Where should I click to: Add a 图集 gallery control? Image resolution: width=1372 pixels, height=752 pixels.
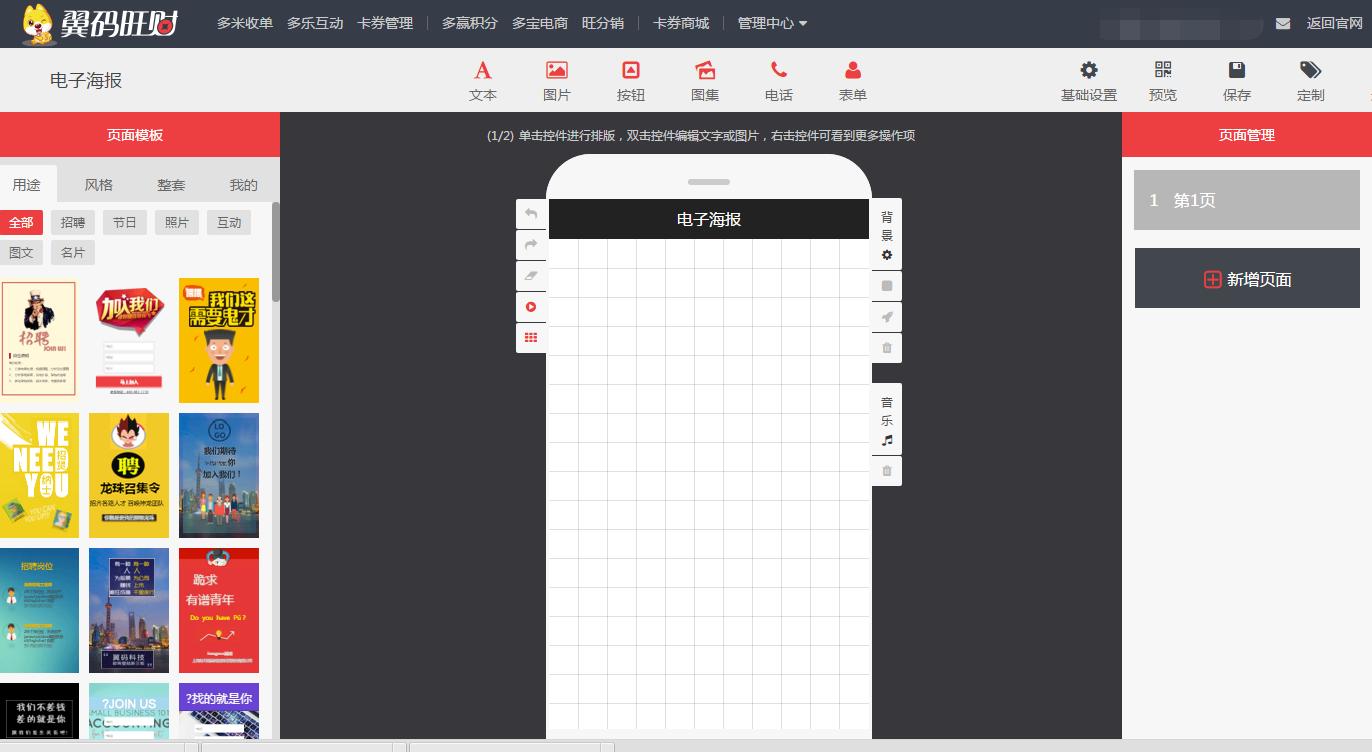click(x=705, y=81)
